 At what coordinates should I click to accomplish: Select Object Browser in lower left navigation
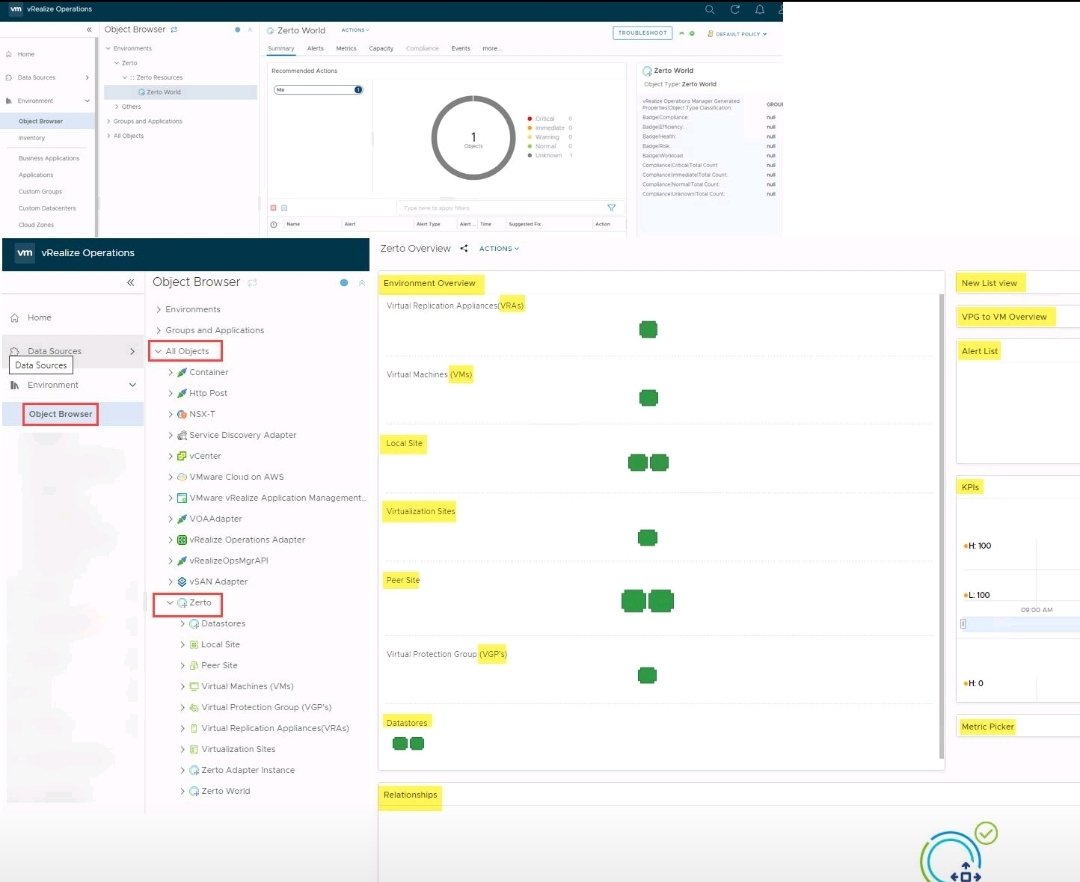pyautogui.click(x=61, y=414)
